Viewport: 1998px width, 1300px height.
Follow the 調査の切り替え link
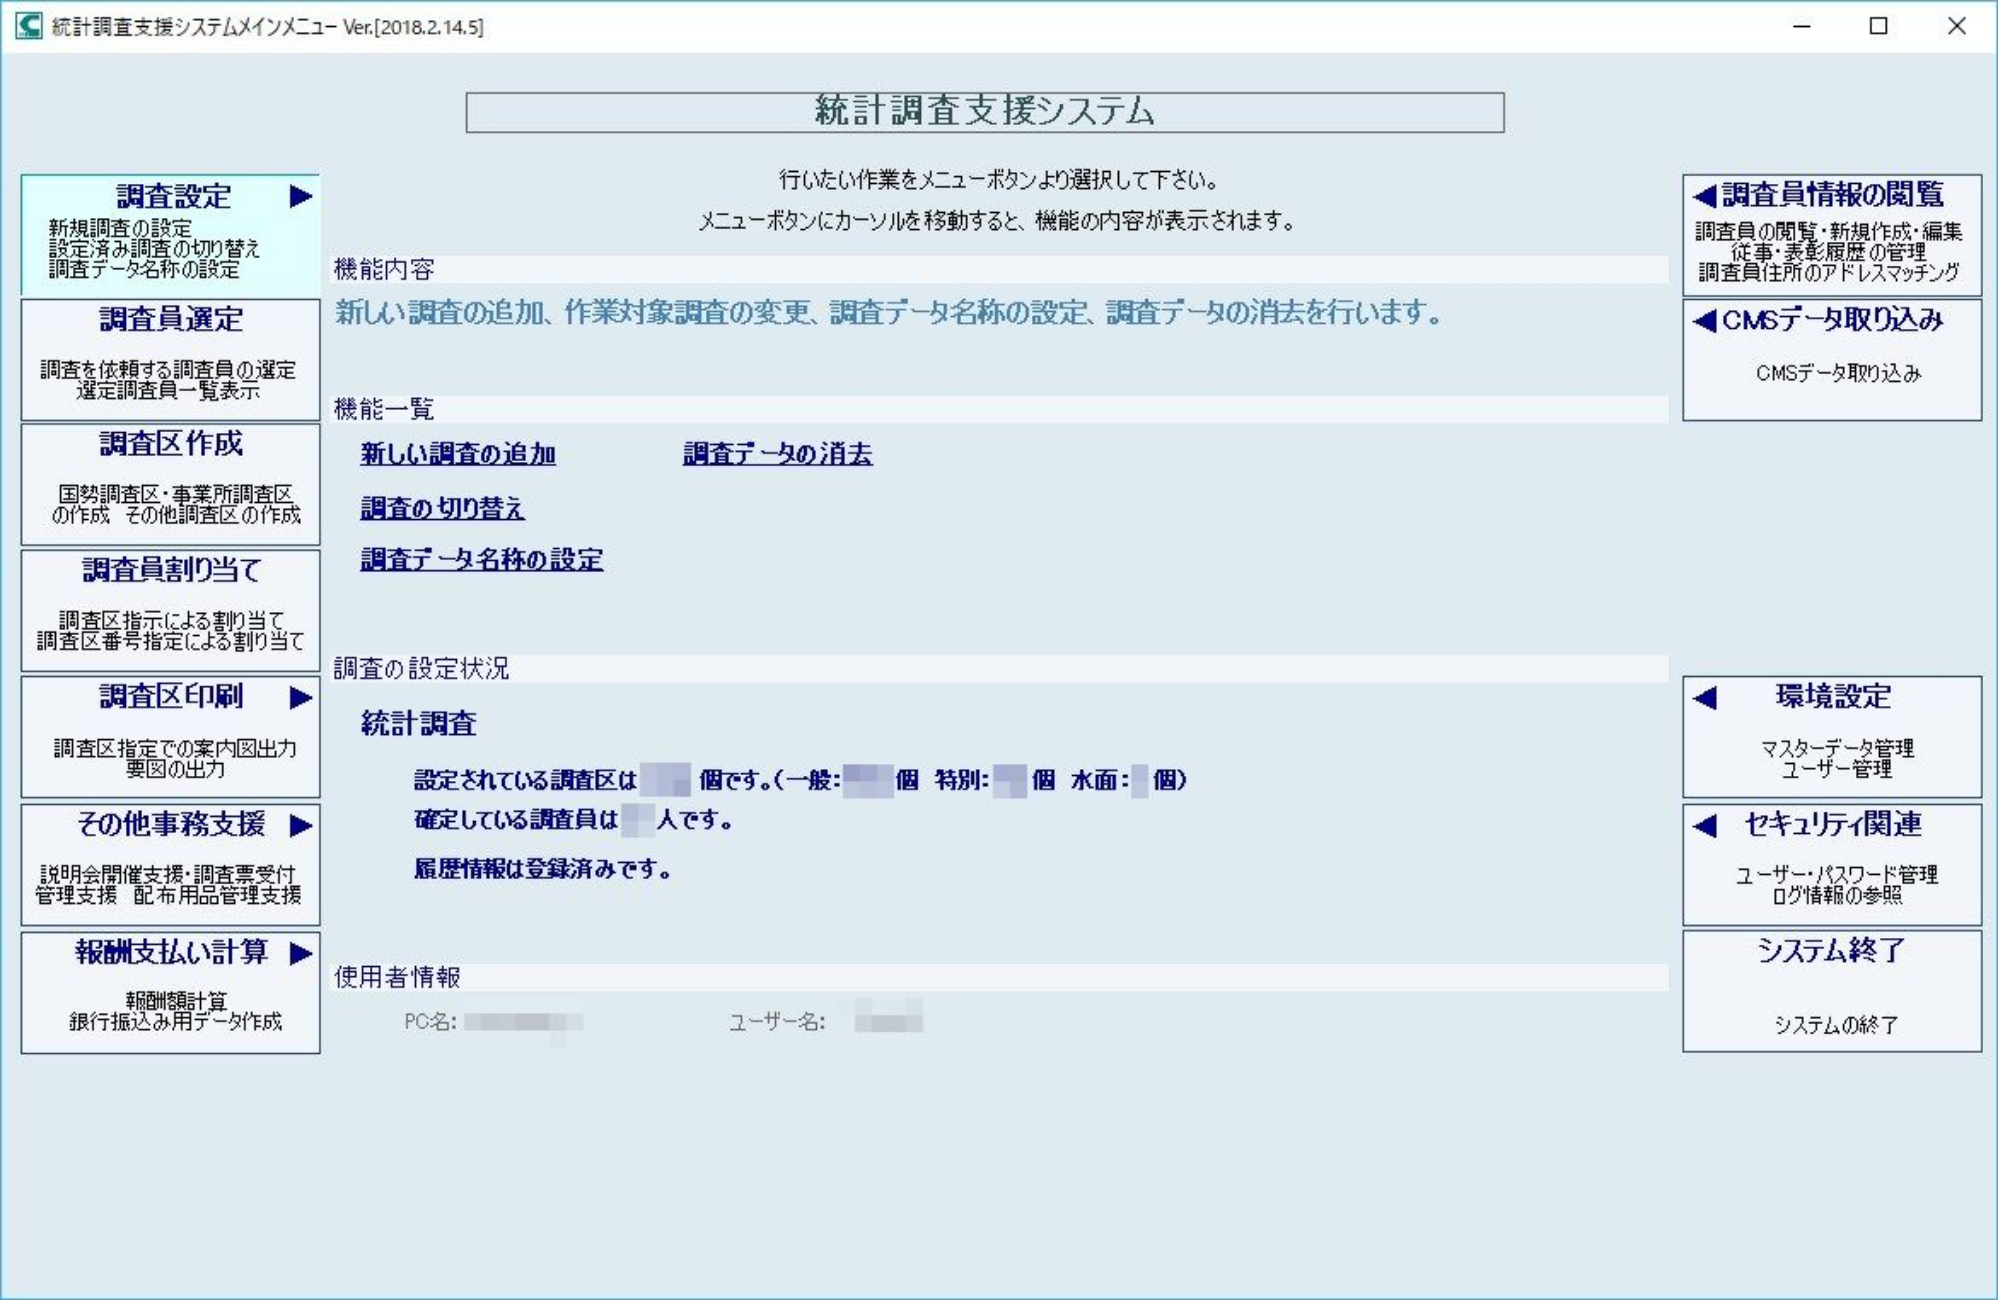coord(442,508)
